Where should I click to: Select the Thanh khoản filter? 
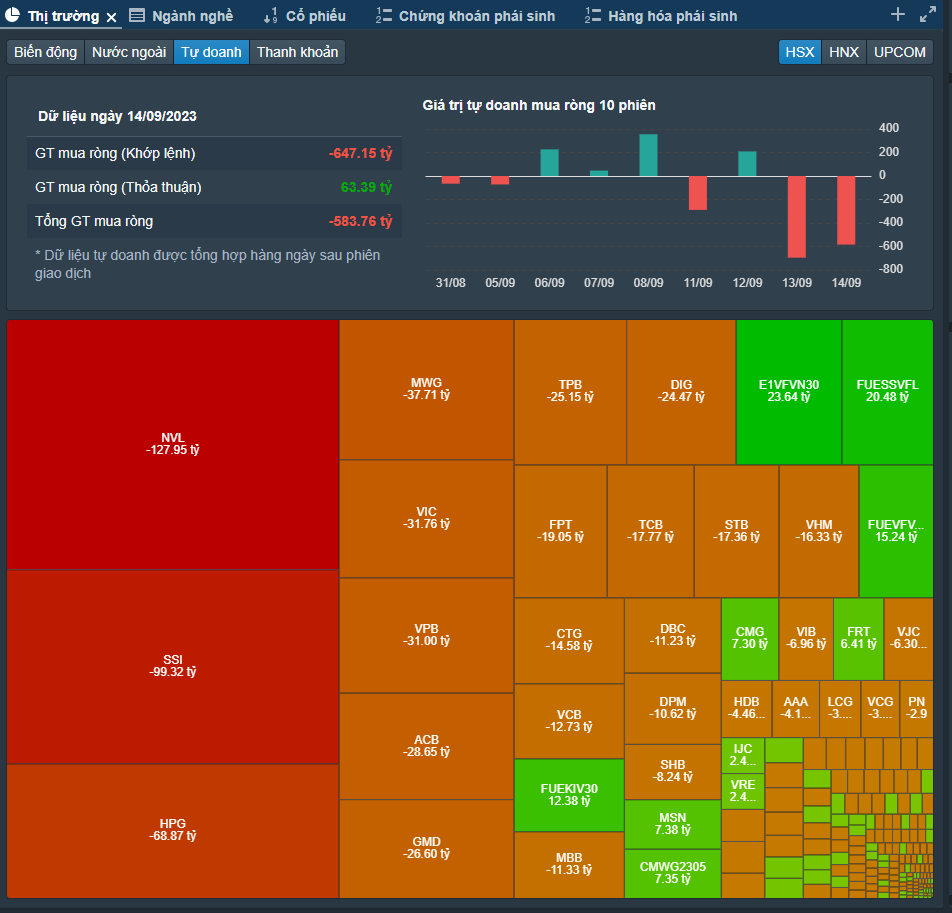pyautogui.click(x=298, y=52)
